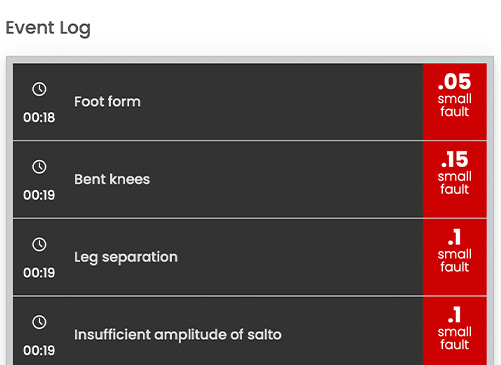Viewport: 501px width, 365px height.
Task: Click Leg separation's .1 small fault badge
Action: click(455, 257)
